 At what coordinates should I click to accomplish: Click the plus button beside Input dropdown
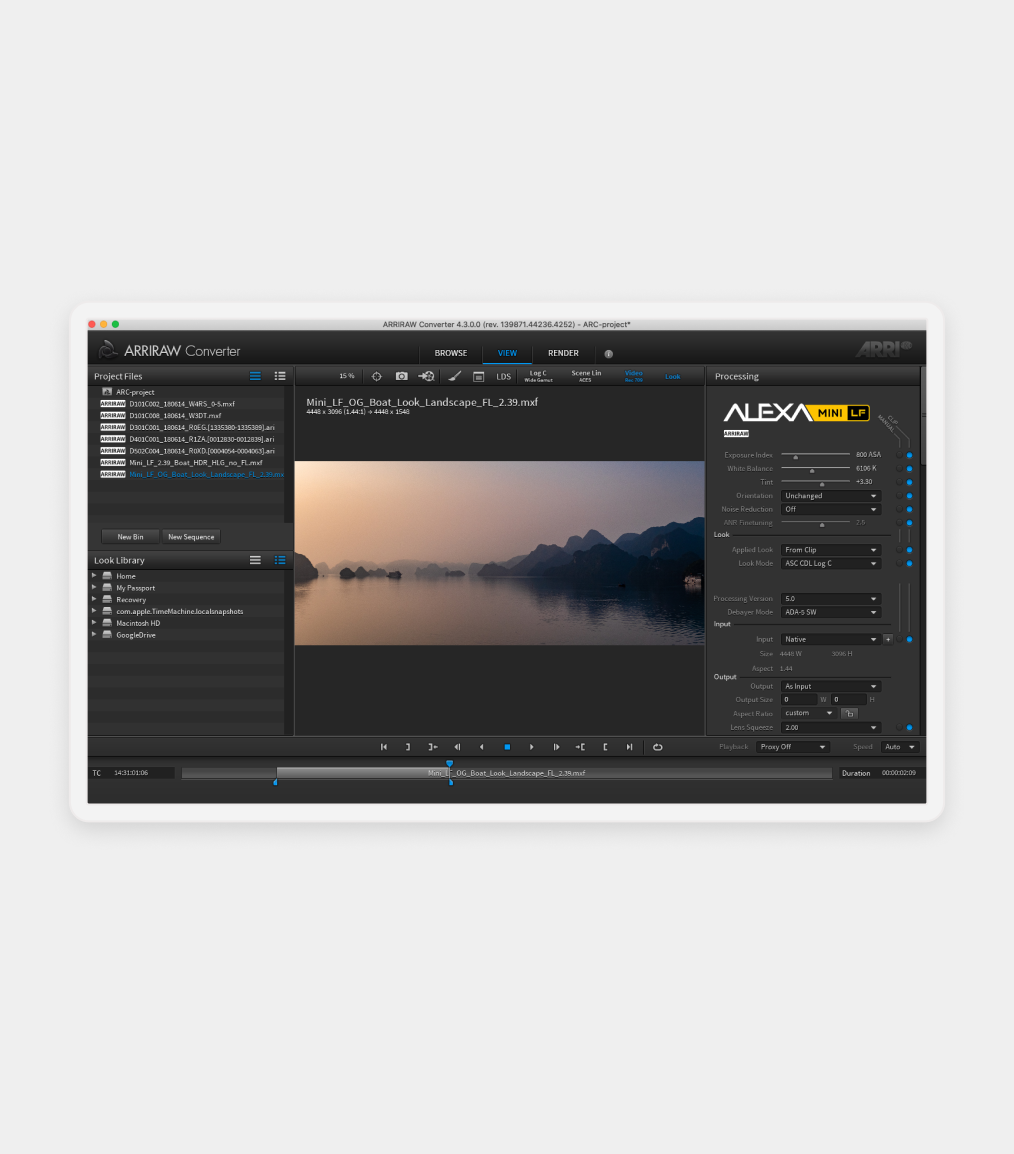pos(888,640)
